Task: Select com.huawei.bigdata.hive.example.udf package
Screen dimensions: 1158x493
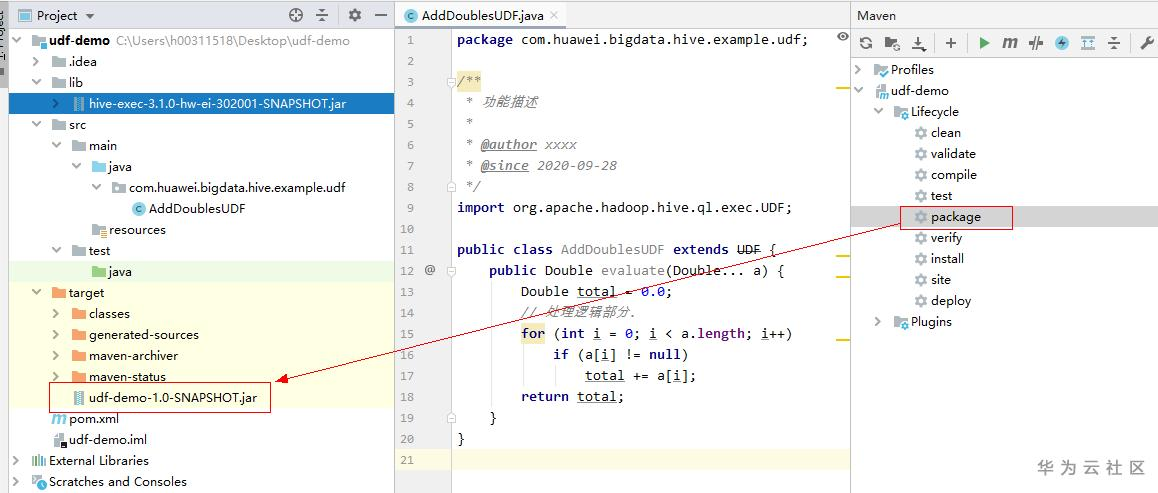Action: coord(228,187)
